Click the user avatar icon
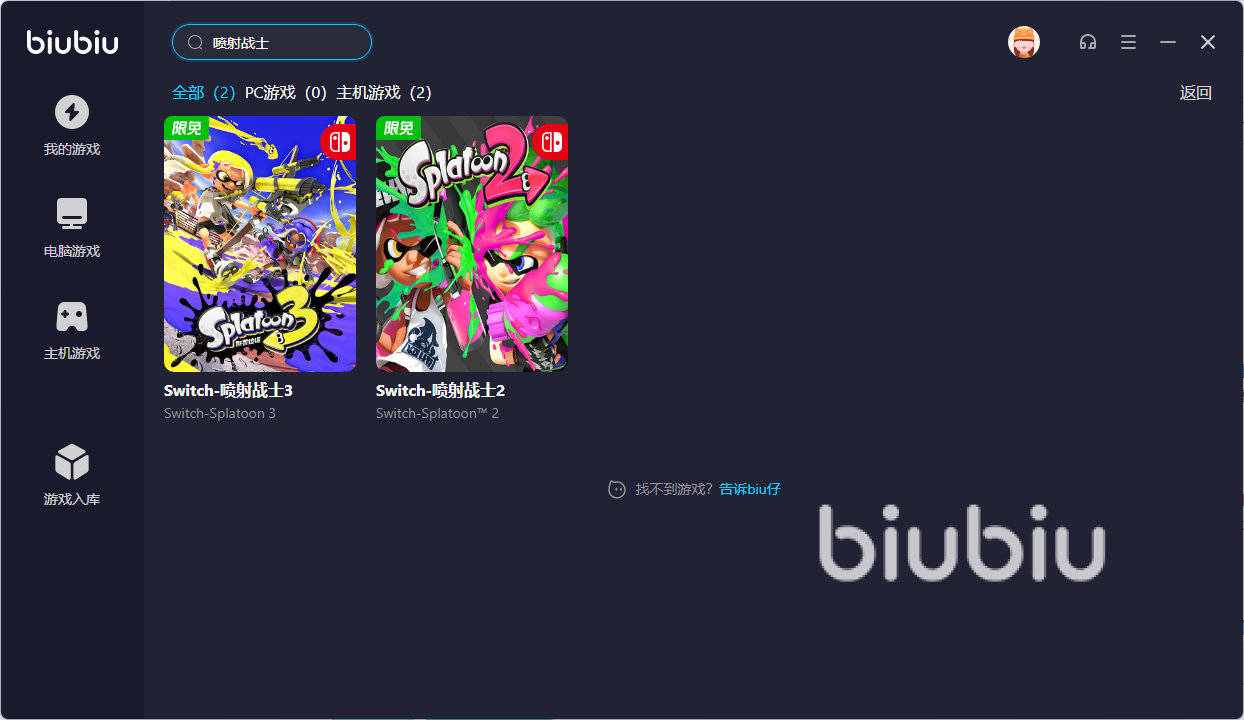This screenshot has height=720, width=1244. (1023, 42)
